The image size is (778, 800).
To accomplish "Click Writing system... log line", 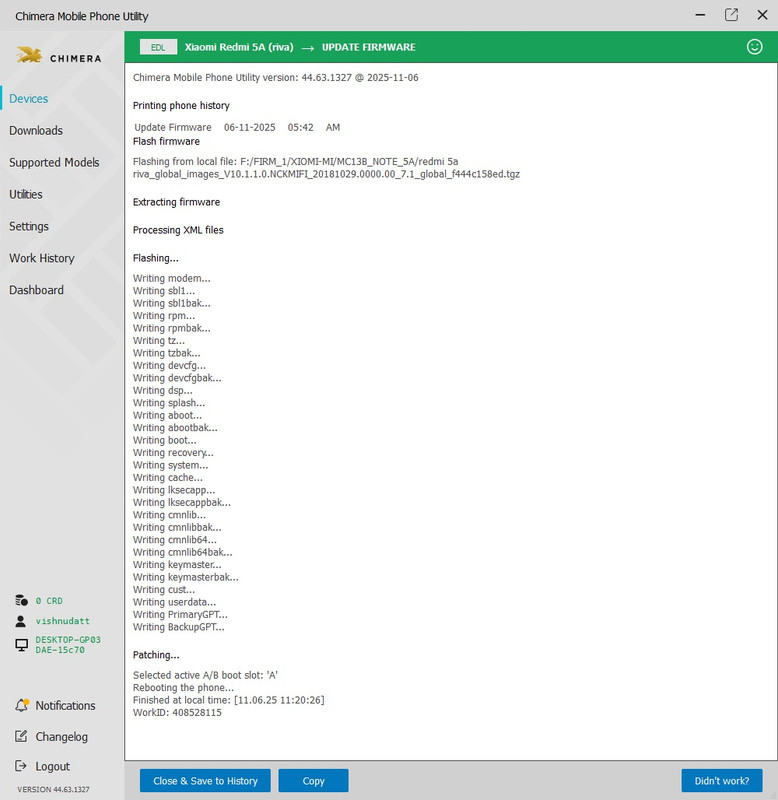I will [170, 465].
